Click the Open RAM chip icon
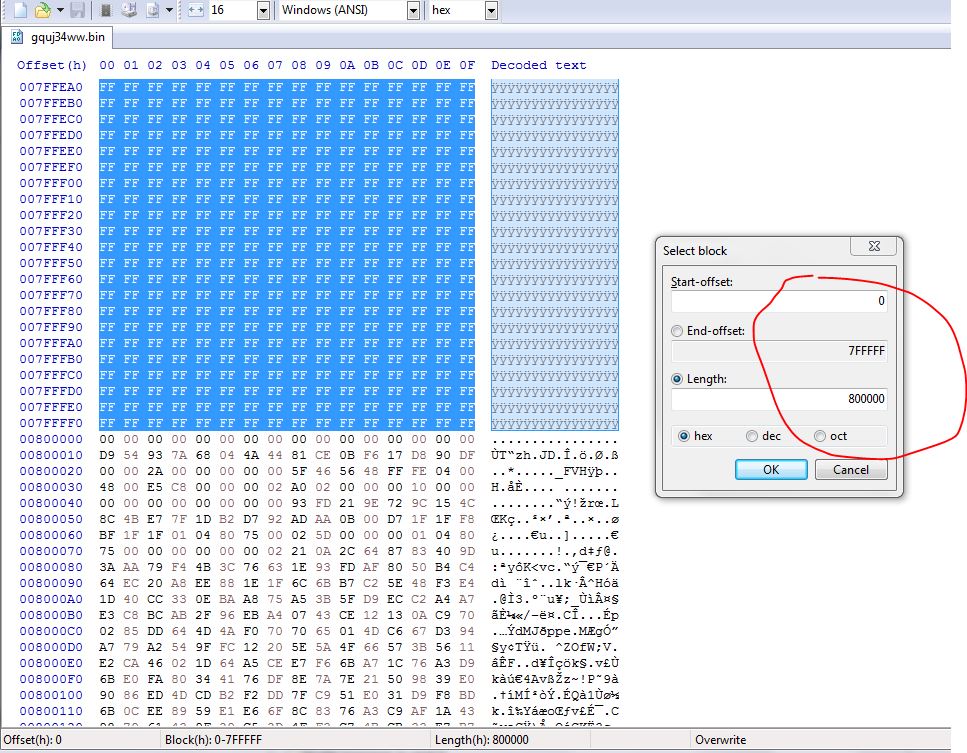 tap(106, 10)
